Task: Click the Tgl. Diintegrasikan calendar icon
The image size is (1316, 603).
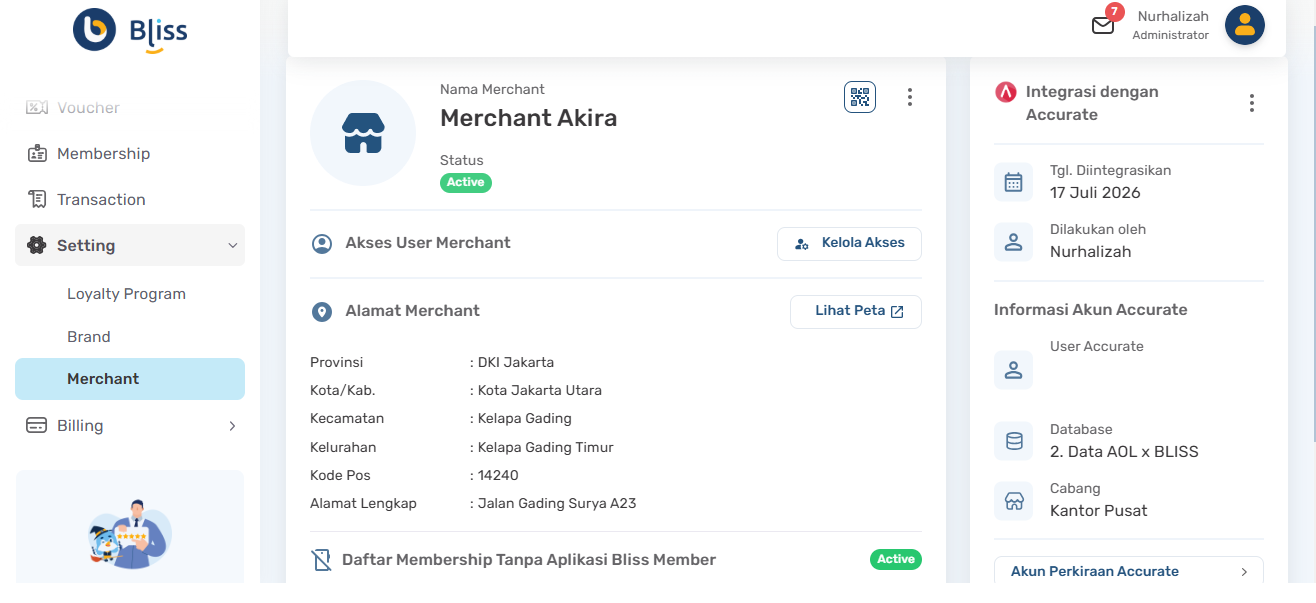Action: [x=1013, y=182]
